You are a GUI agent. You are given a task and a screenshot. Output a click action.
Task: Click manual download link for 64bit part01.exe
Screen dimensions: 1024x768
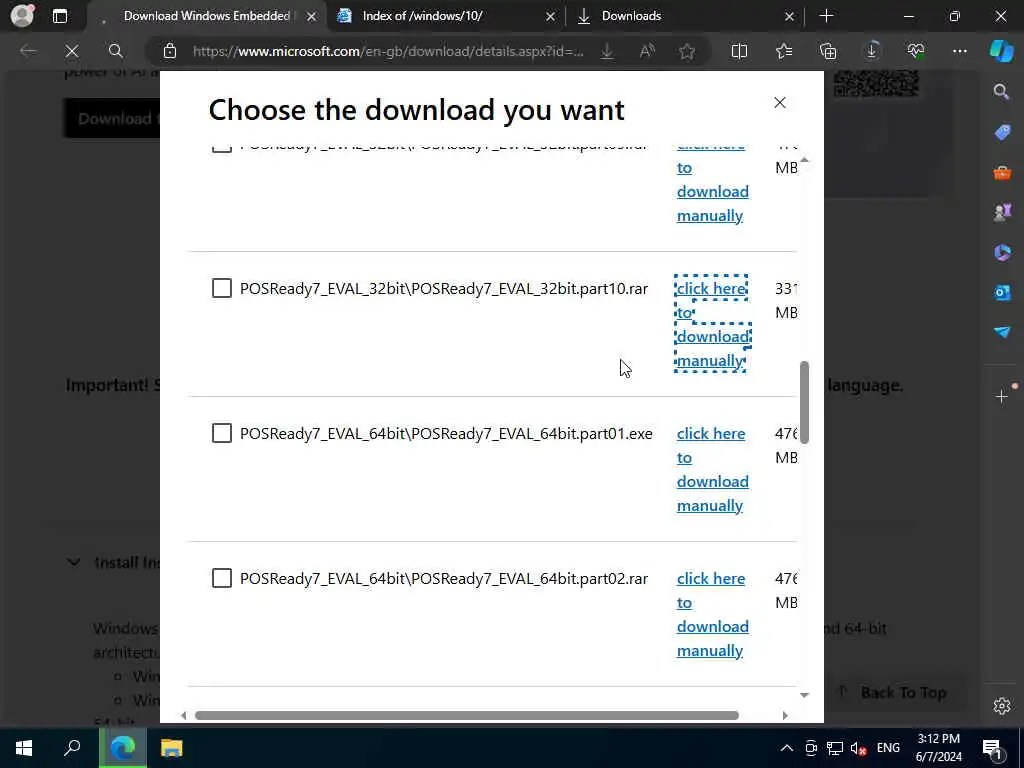coord(712,470)
